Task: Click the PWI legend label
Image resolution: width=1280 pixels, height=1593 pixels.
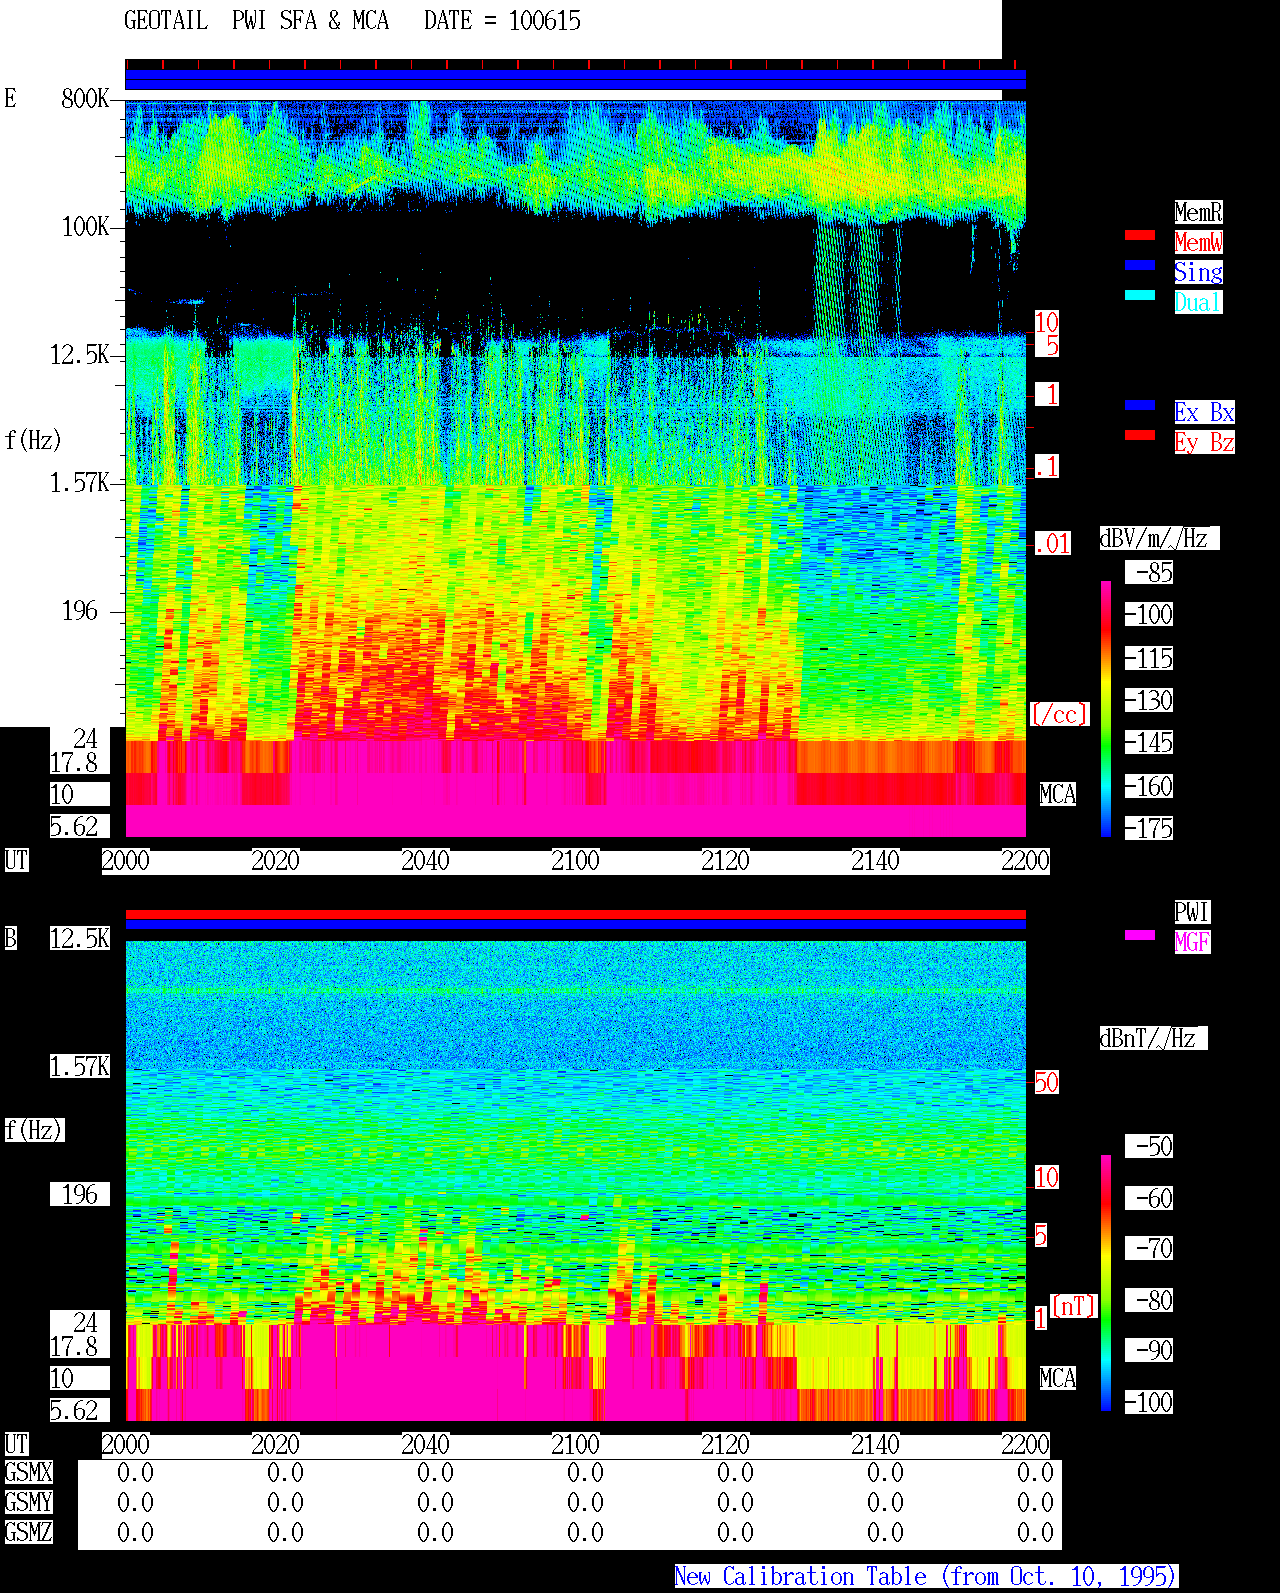Action: point(1192,912)
